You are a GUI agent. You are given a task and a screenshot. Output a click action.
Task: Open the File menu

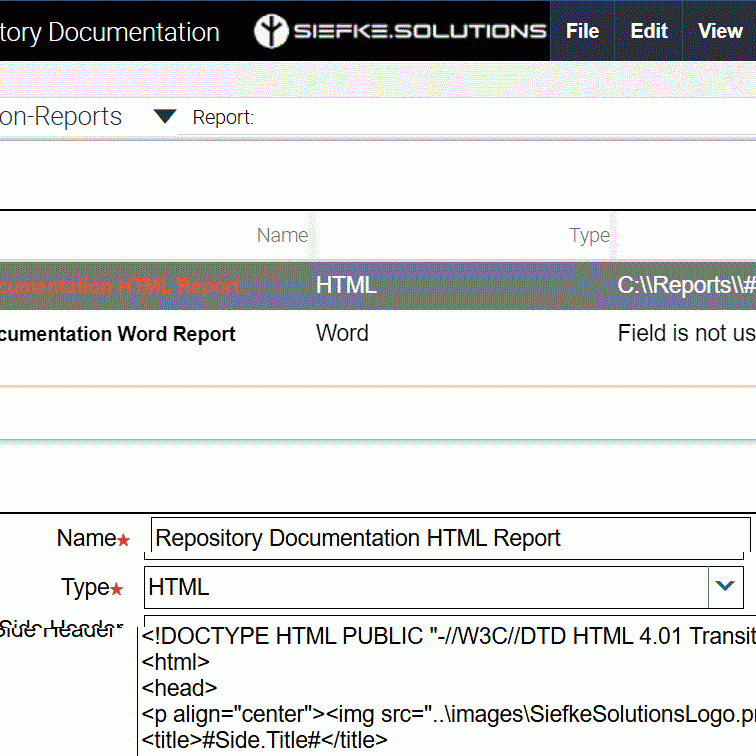pos(582,31)
